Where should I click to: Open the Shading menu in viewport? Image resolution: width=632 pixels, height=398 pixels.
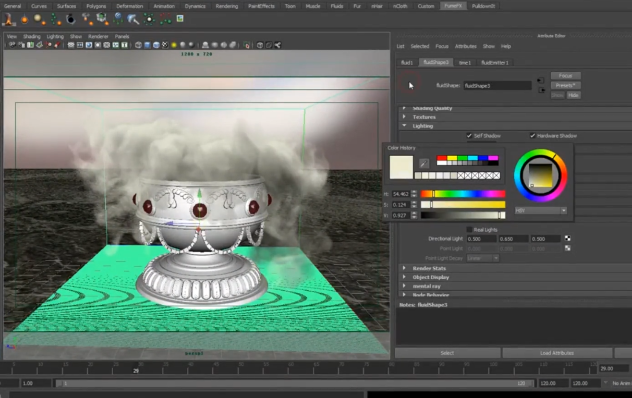[31, 36]
